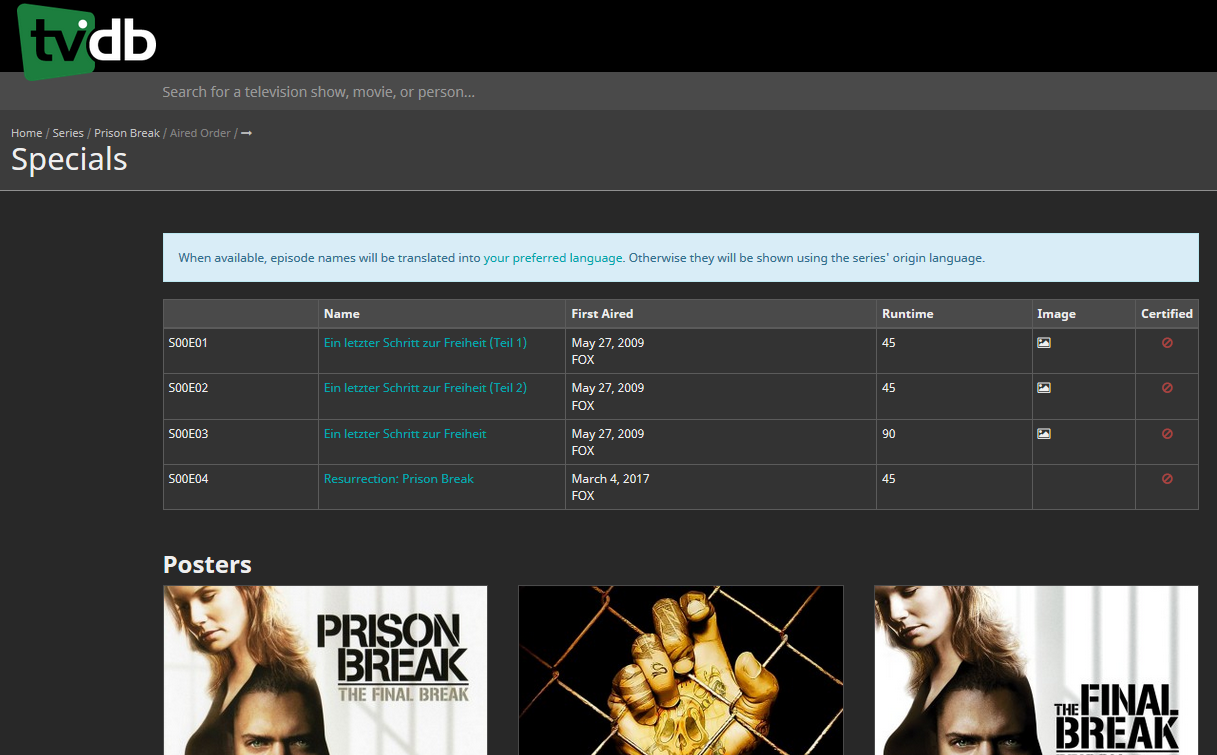Open The Final Break poster on right

(1036, 670)
